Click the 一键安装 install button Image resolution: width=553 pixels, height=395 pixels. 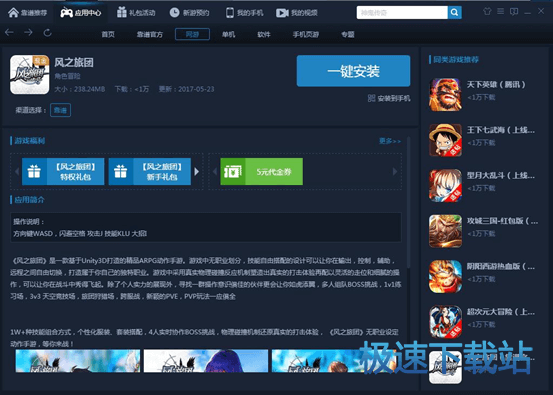click(x=353, y=71)
